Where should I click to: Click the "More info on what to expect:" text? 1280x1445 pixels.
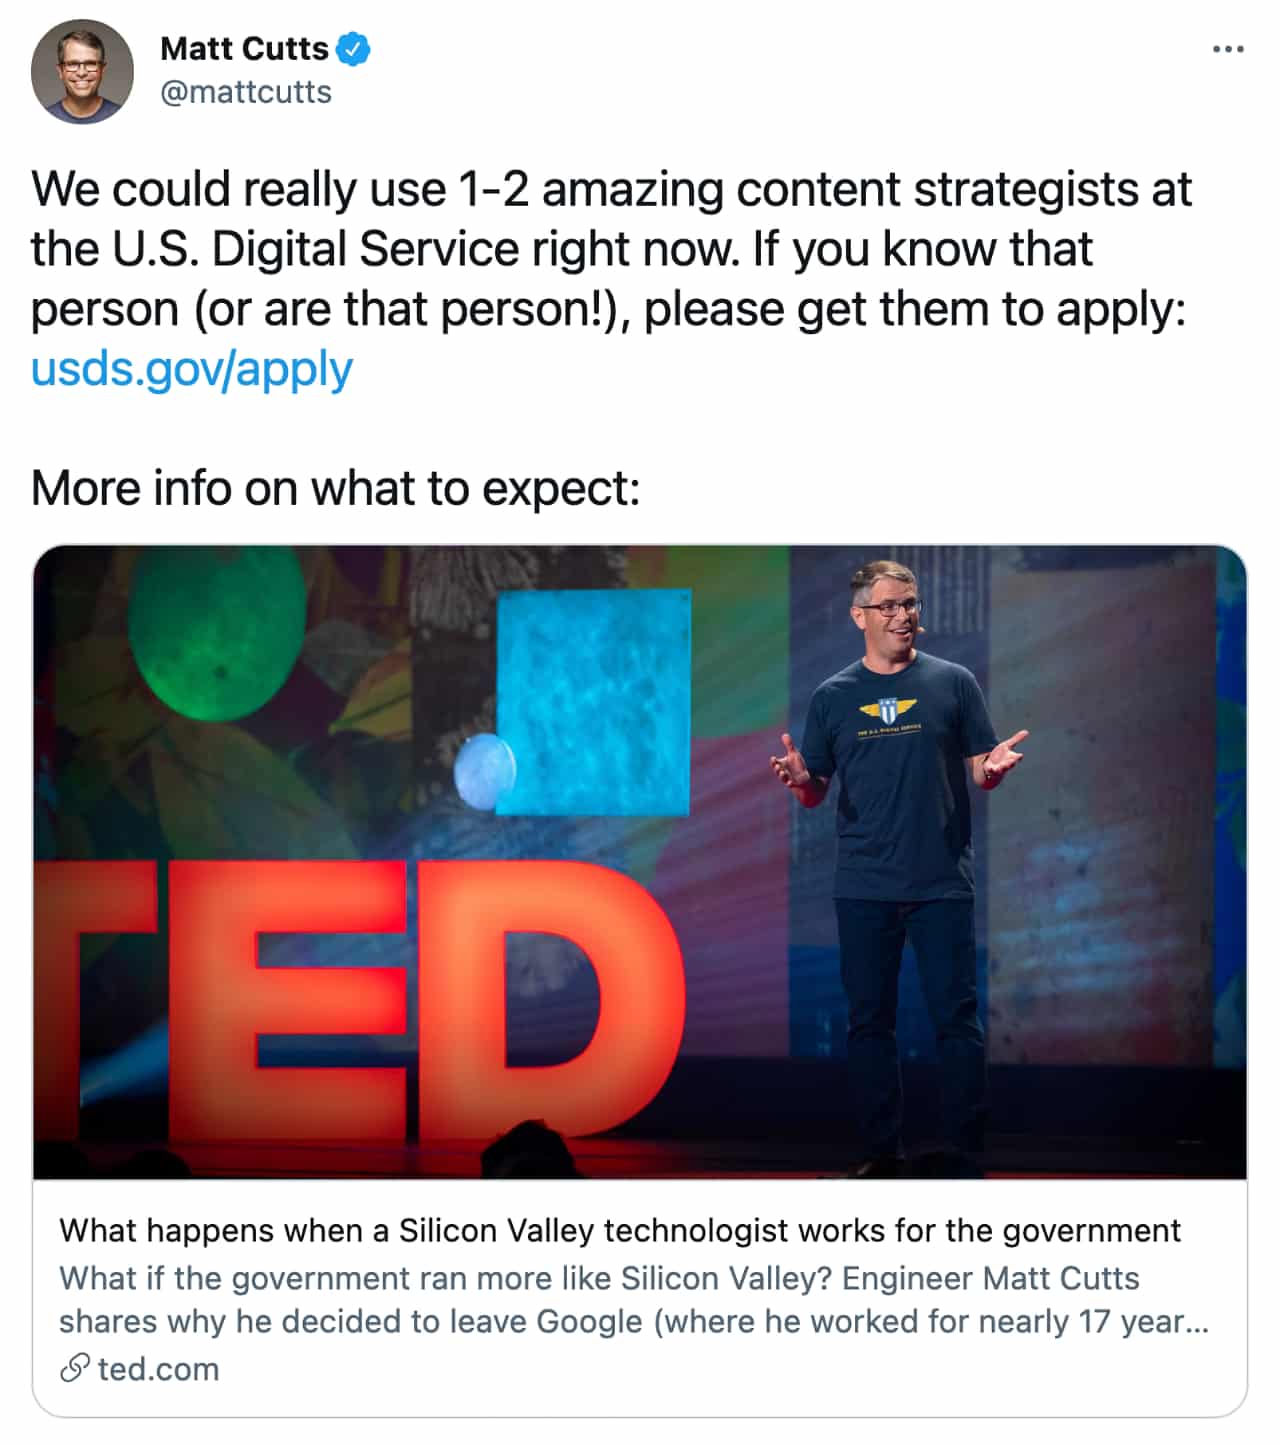335,489
